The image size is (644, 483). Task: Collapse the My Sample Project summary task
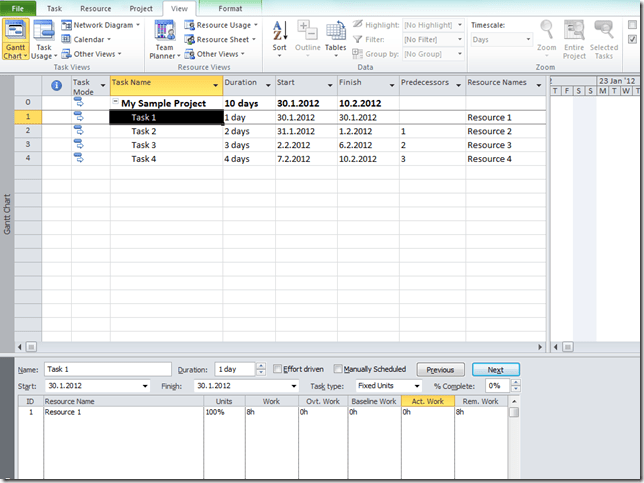pyautogui.click(x=116, y=103)
